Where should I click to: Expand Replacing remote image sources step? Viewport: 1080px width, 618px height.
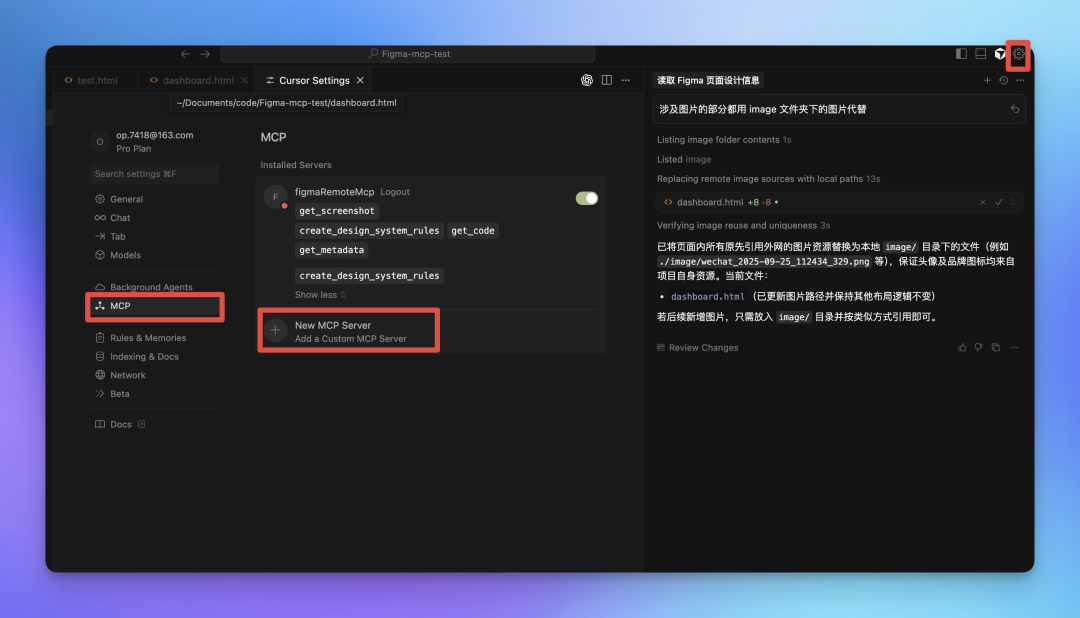[768, 179]
